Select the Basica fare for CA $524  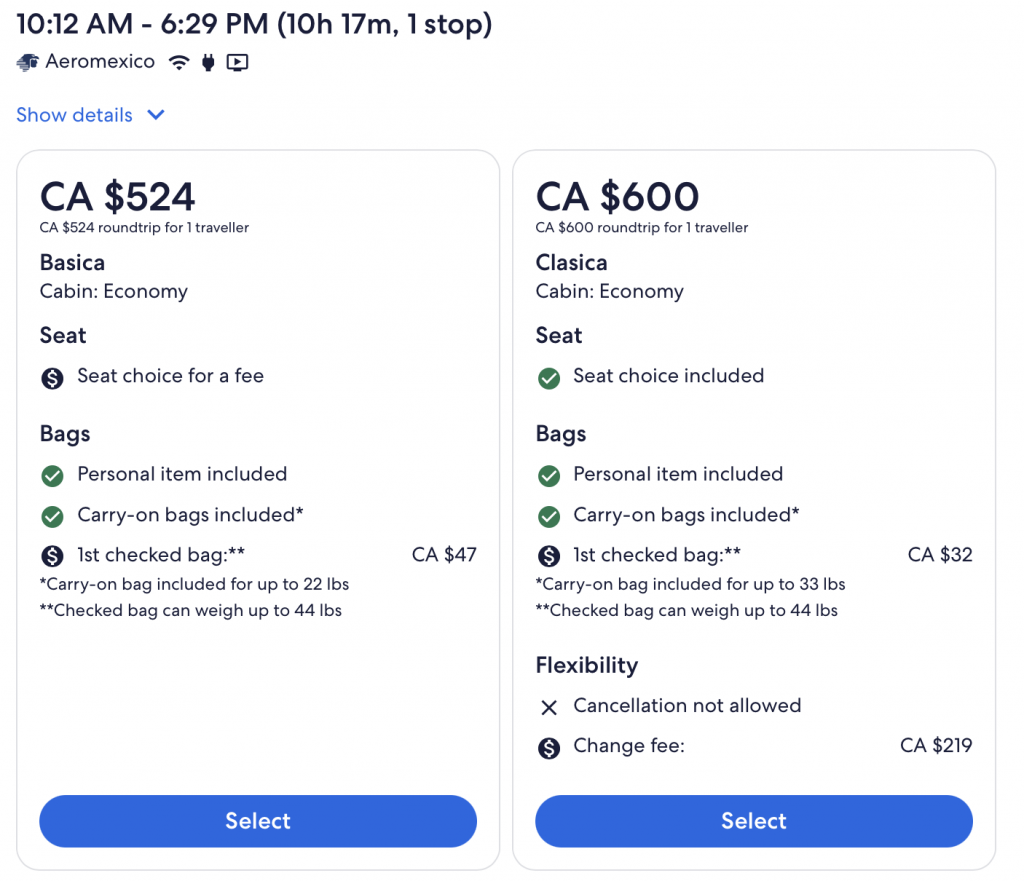pos(258,821)
